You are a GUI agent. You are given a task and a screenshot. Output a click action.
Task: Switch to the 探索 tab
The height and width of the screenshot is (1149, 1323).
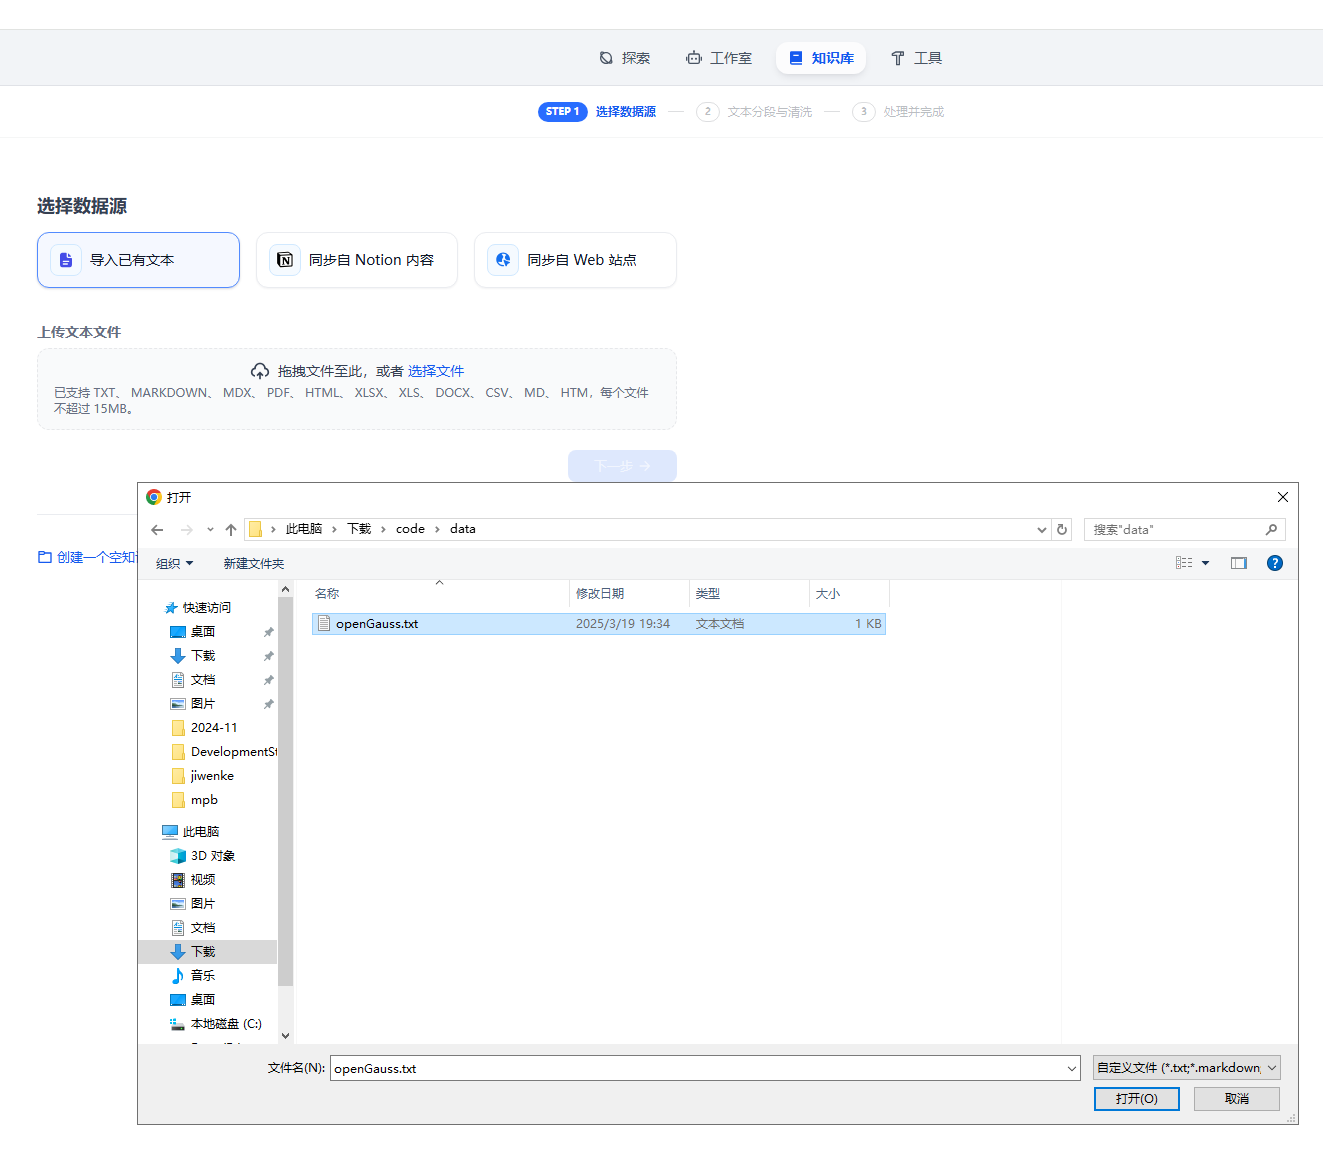(x=625, y=58)
